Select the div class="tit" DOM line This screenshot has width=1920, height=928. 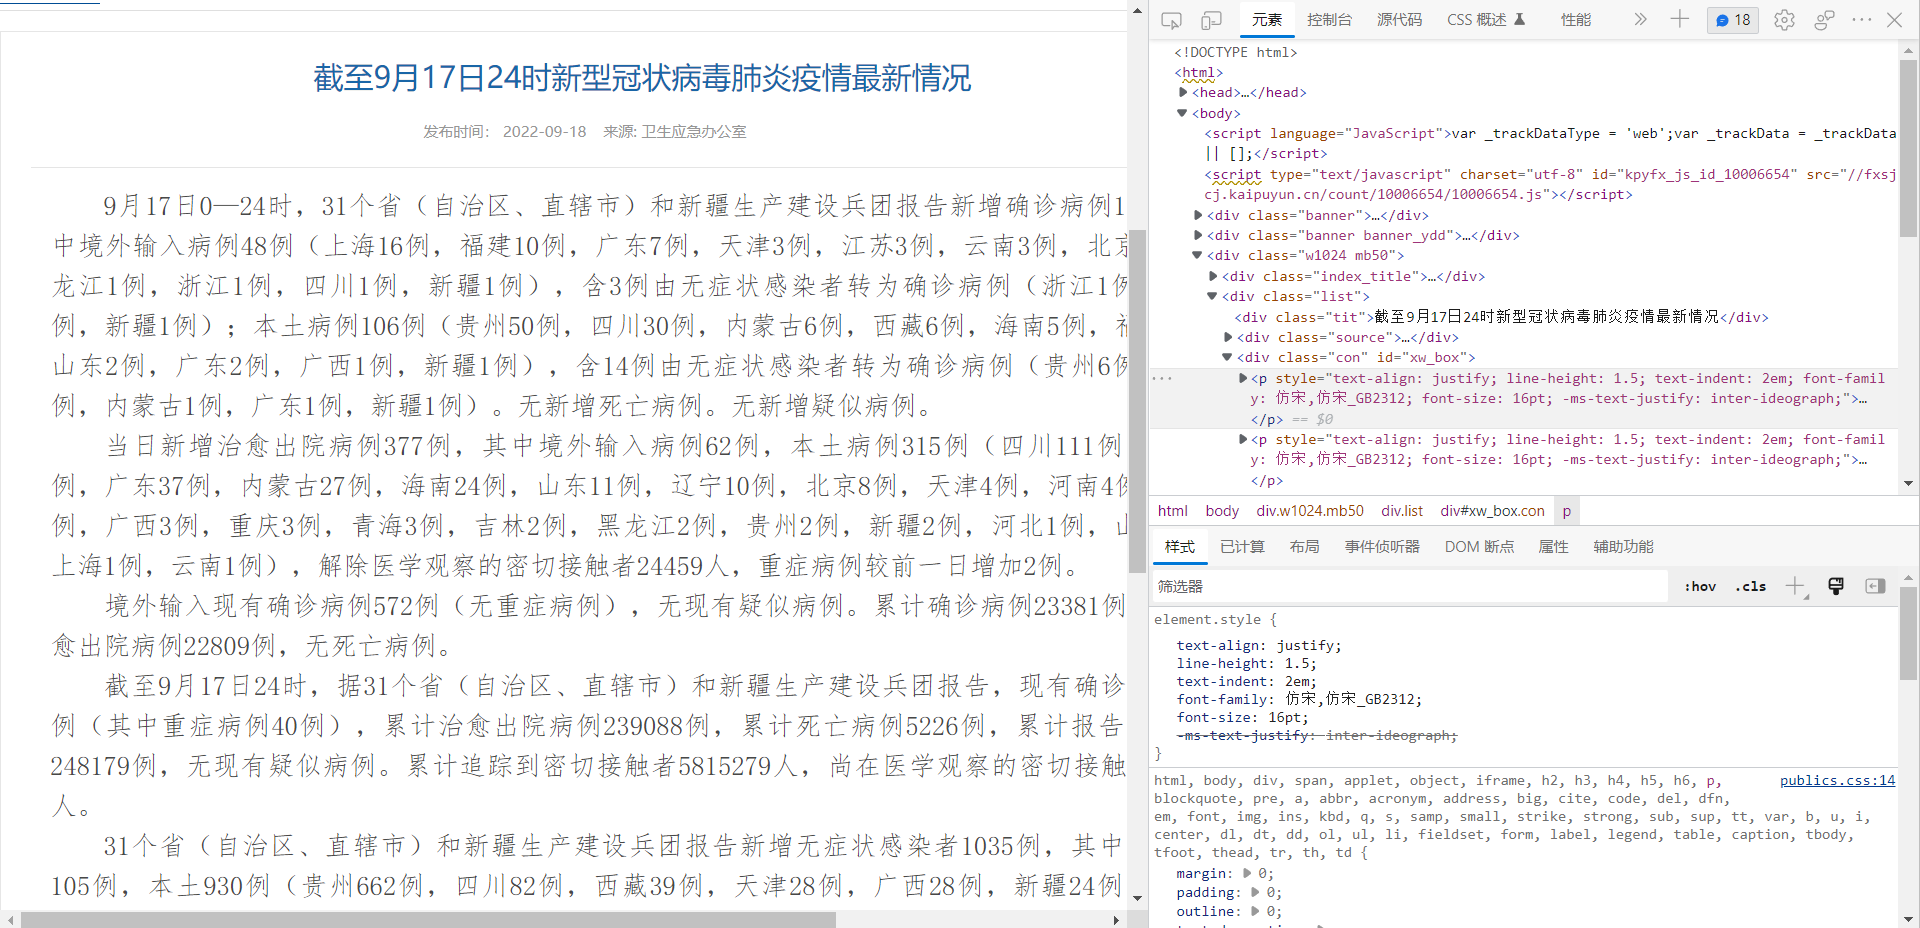coord(1501,317)
